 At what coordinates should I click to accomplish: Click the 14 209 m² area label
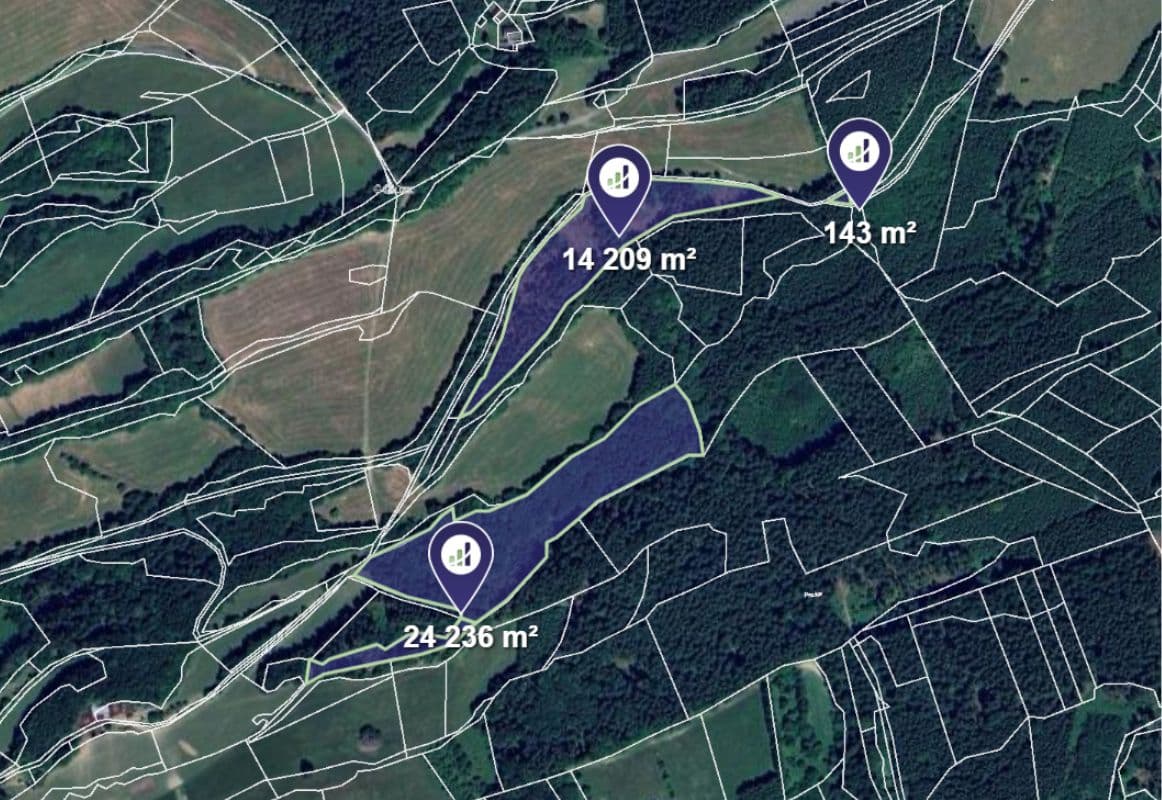[628, 260]
